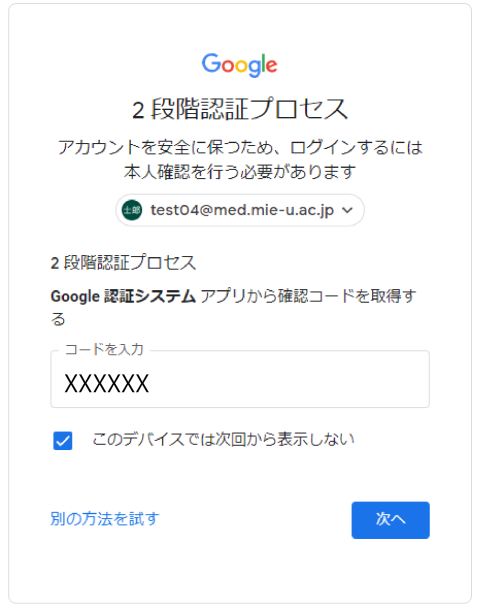This screenshot has height=606, width=483.
Task: Click the checkmark inside the checkbox
Action: pyautogui.click(x=63, y=441)
